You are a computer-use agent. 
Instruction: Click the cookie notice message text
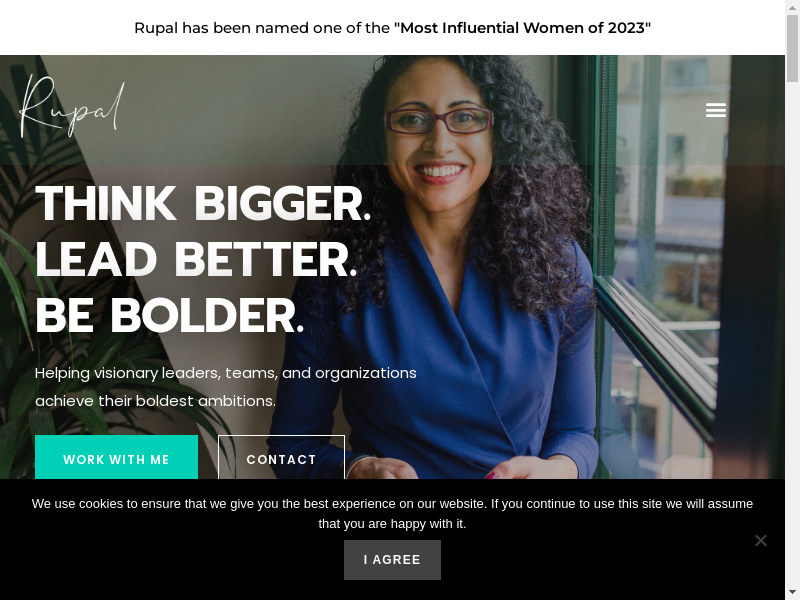(392, 513)
